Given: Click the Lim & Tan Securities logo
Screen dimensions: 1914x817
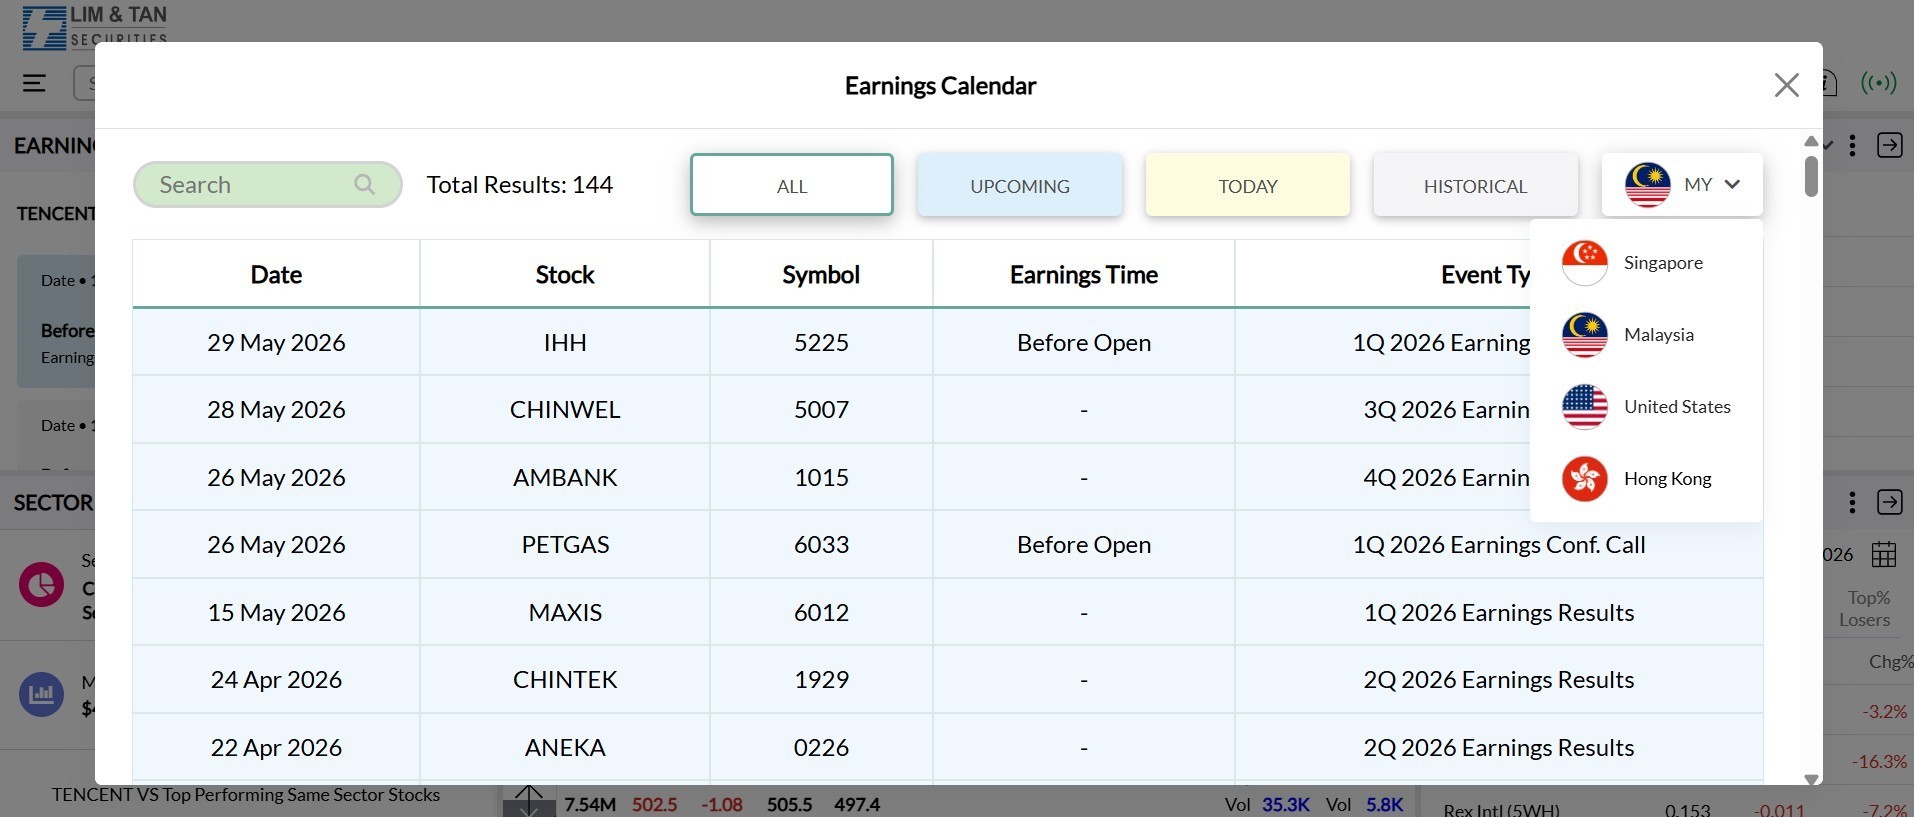Looking at the screenshot, I should click(95, 26).
